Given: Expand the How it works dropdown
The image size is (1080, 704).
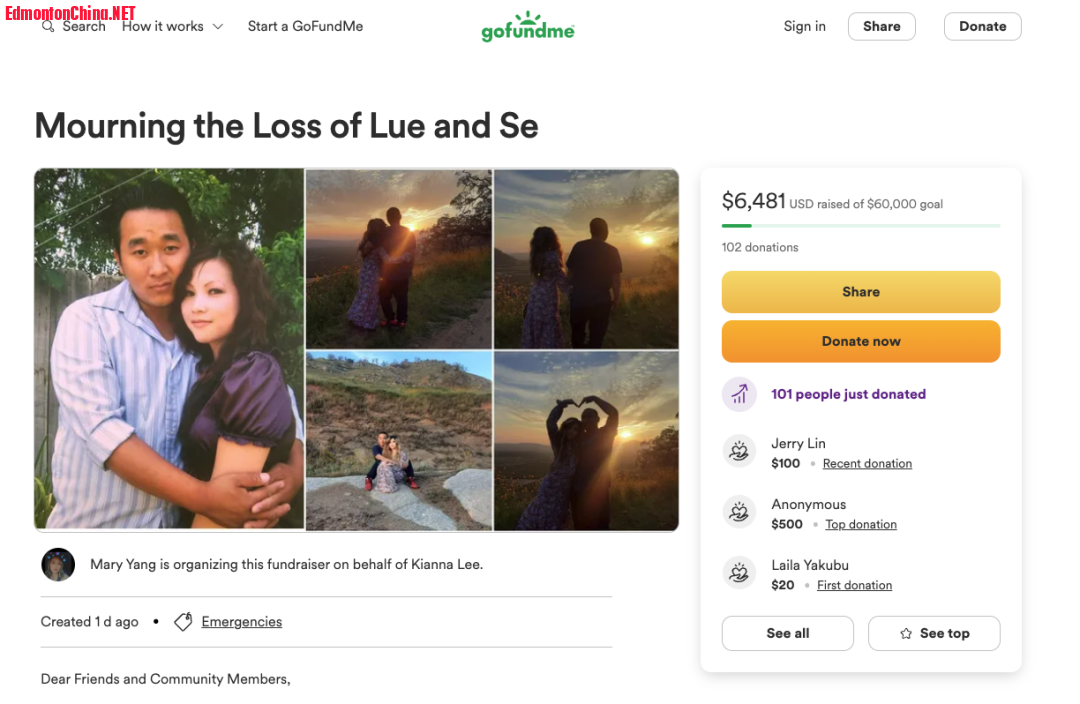Looking at the screenshot, I should click(172, 26).
